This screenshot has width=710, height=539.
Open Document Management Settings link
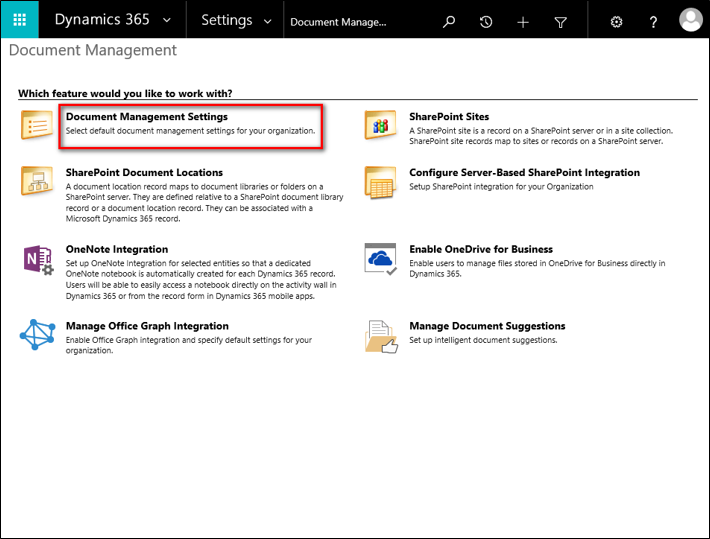tap(146, 117)
